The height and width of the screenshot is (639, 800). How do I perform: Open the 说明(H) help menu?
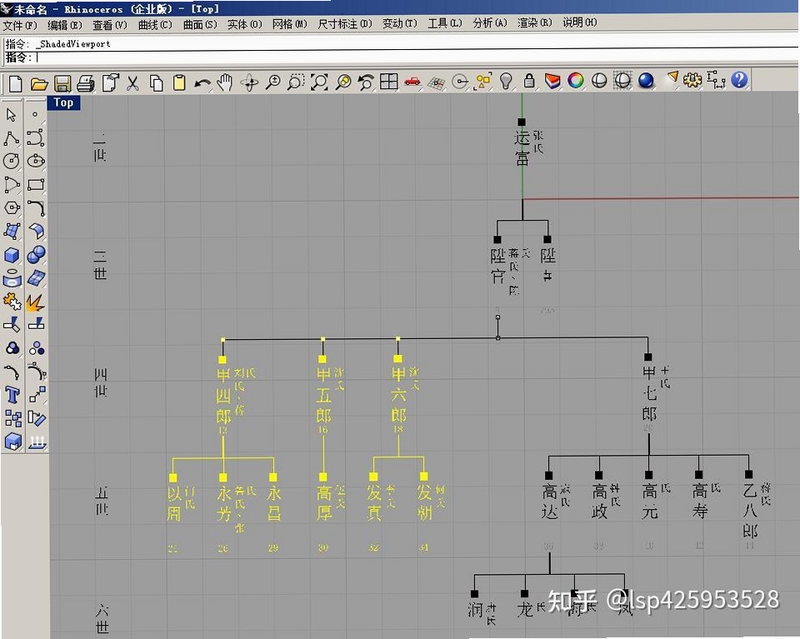(580, 22)
